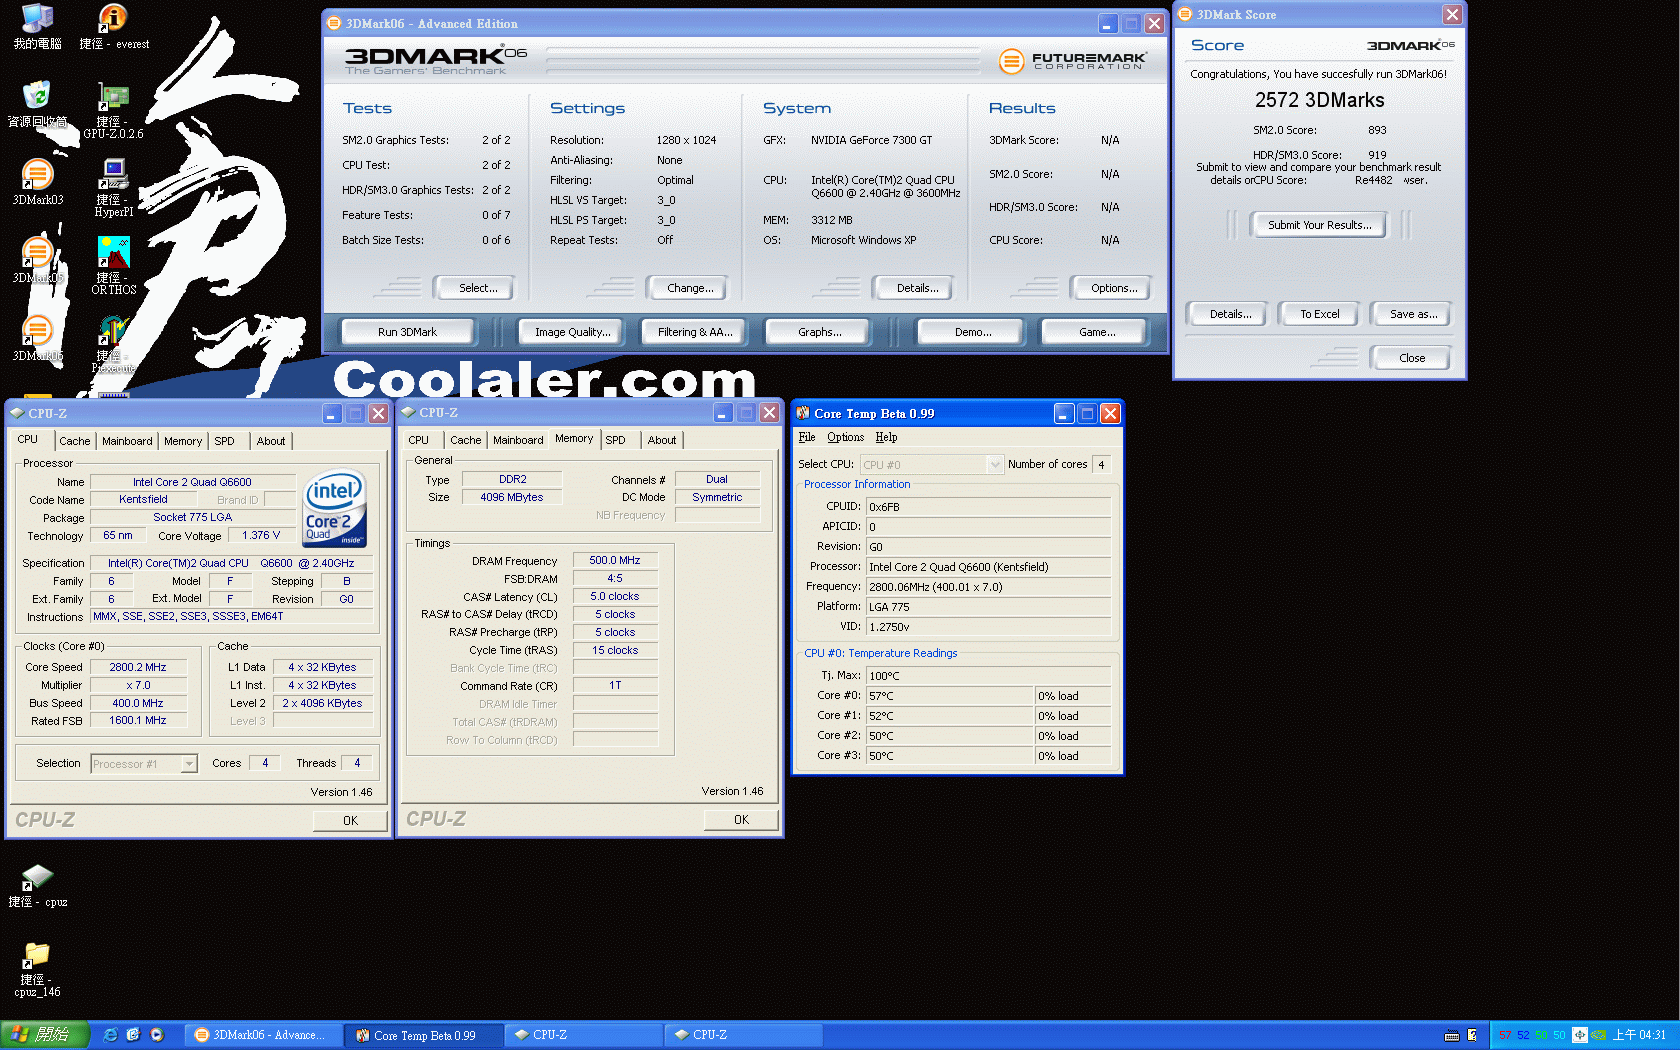
Task: Select the cpuz shortcut desktop icon
Action: pyautogui.click(x=37, y=886)
